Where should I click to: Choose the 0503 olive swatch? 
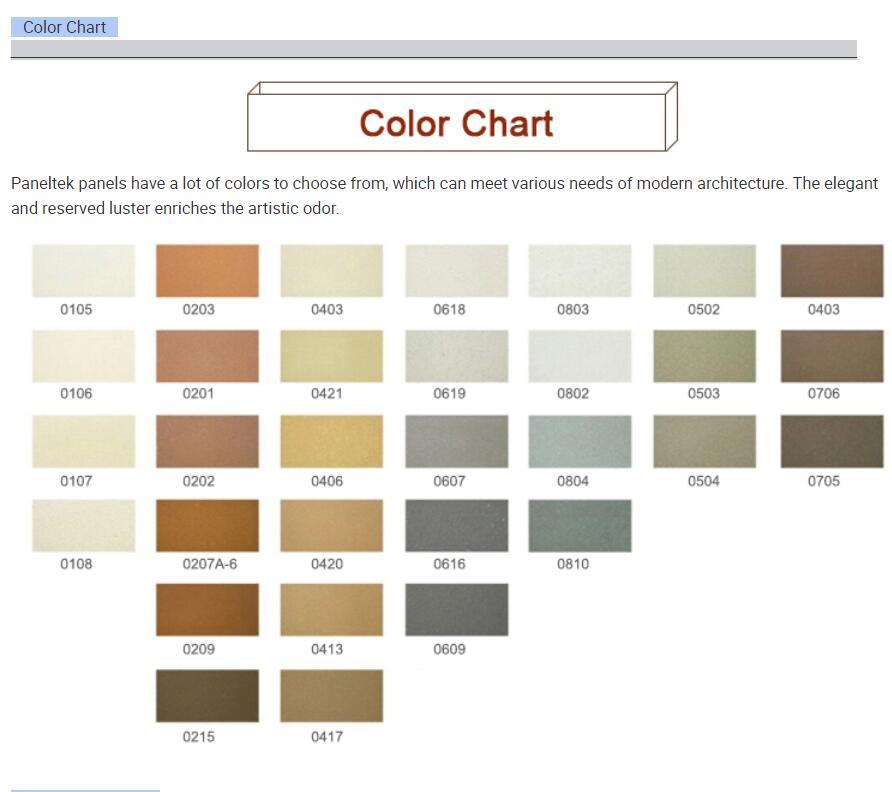705,356
